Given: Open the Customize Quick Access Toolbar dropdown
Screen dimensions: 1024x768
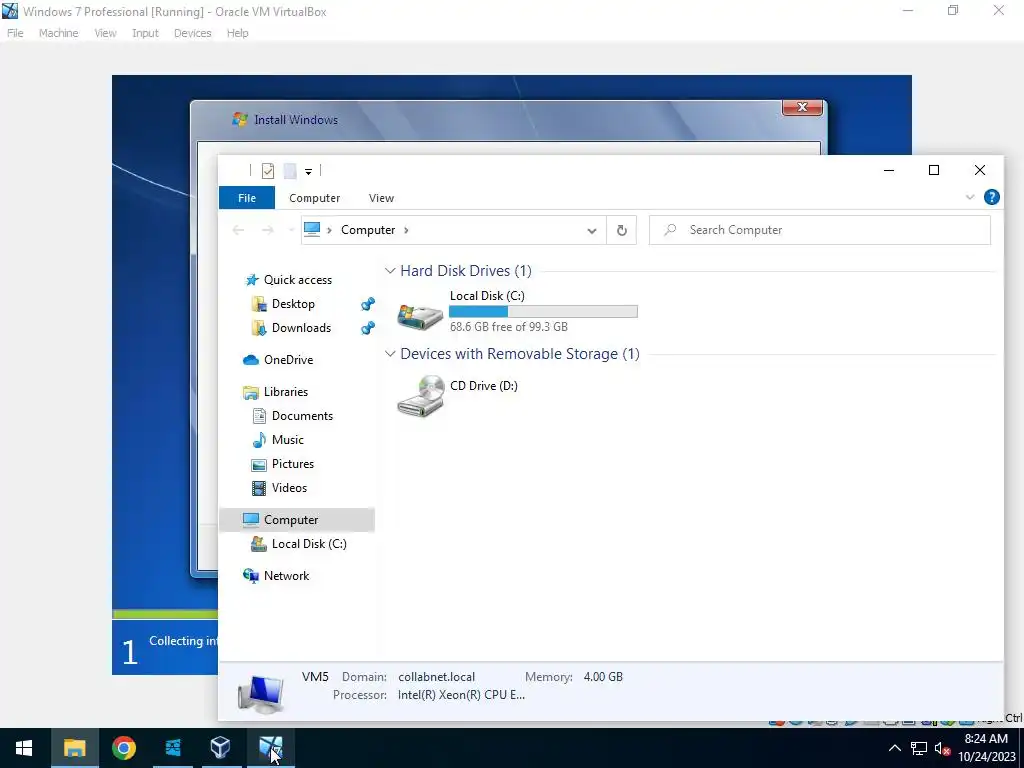Looking at the screenshot, I should (308, 172).
